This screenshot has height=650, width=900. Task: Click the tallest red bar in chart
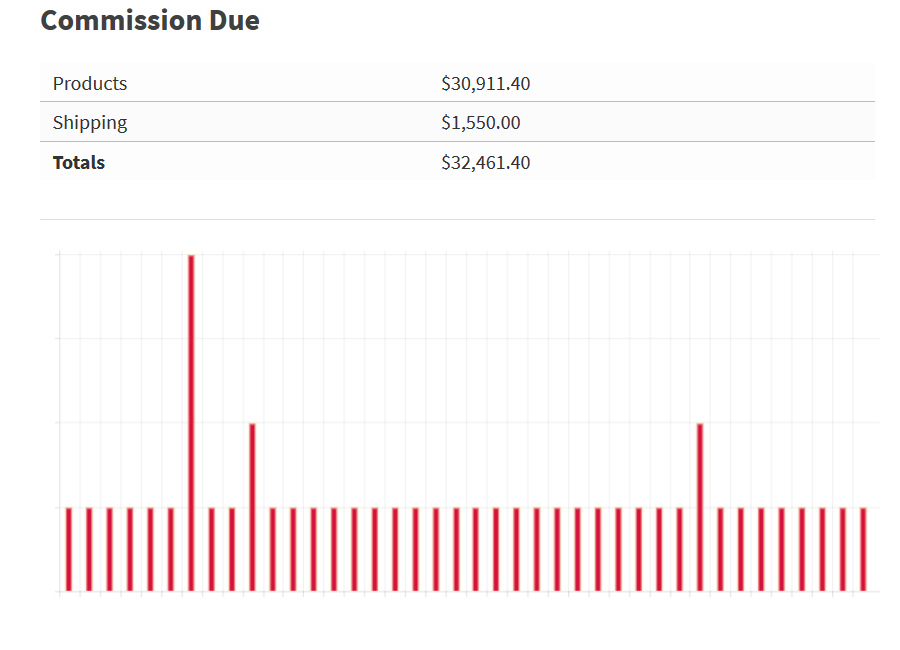[x=191, y=420]
